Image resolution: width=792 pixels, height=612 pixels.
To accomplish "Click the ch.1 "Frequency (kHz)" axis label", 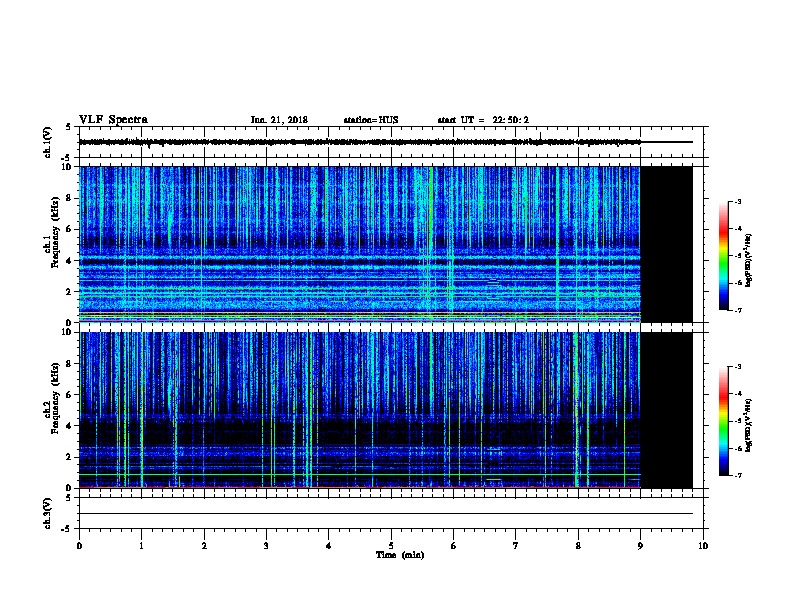I will pyautogui.click(x=55, y=232).
